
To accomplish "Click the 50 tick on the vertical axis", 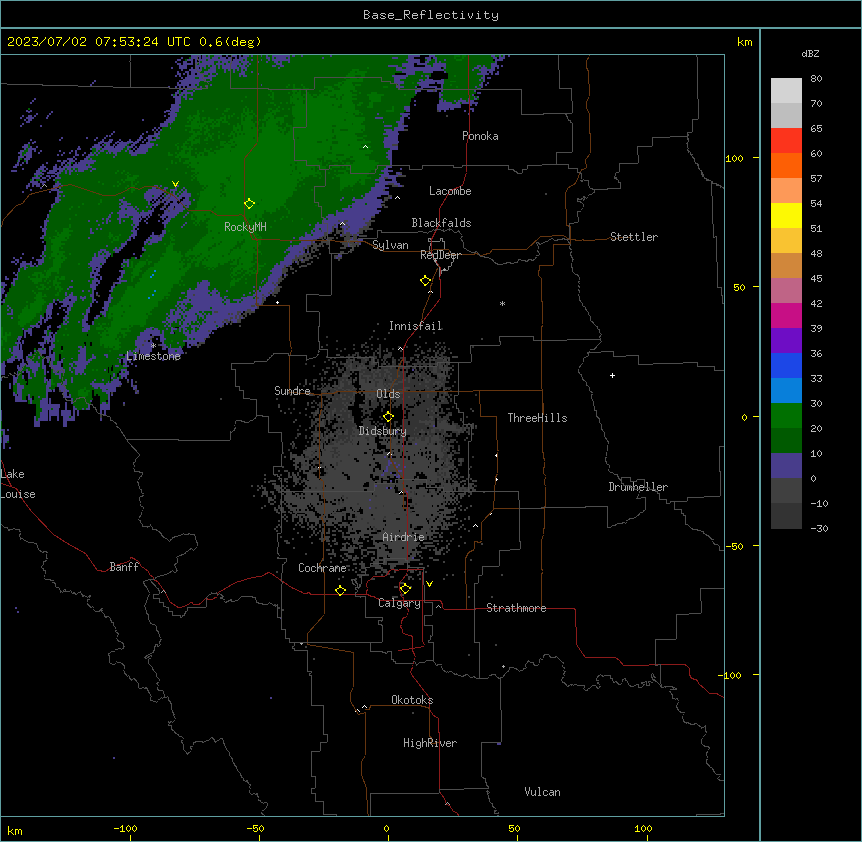I will tap(739, 287).
